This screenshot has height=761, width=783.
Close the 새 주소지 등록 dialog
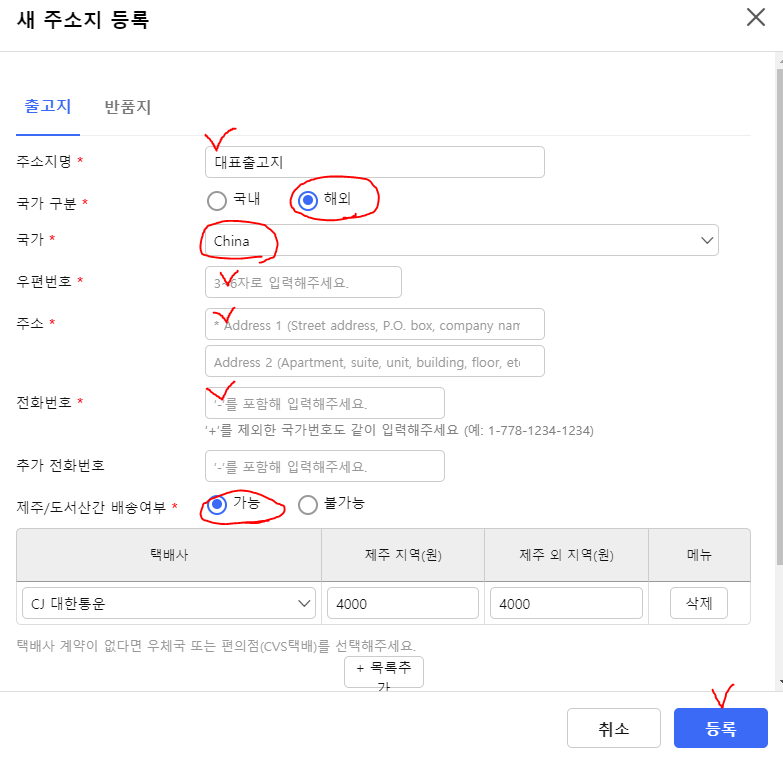tap(756, 17)
